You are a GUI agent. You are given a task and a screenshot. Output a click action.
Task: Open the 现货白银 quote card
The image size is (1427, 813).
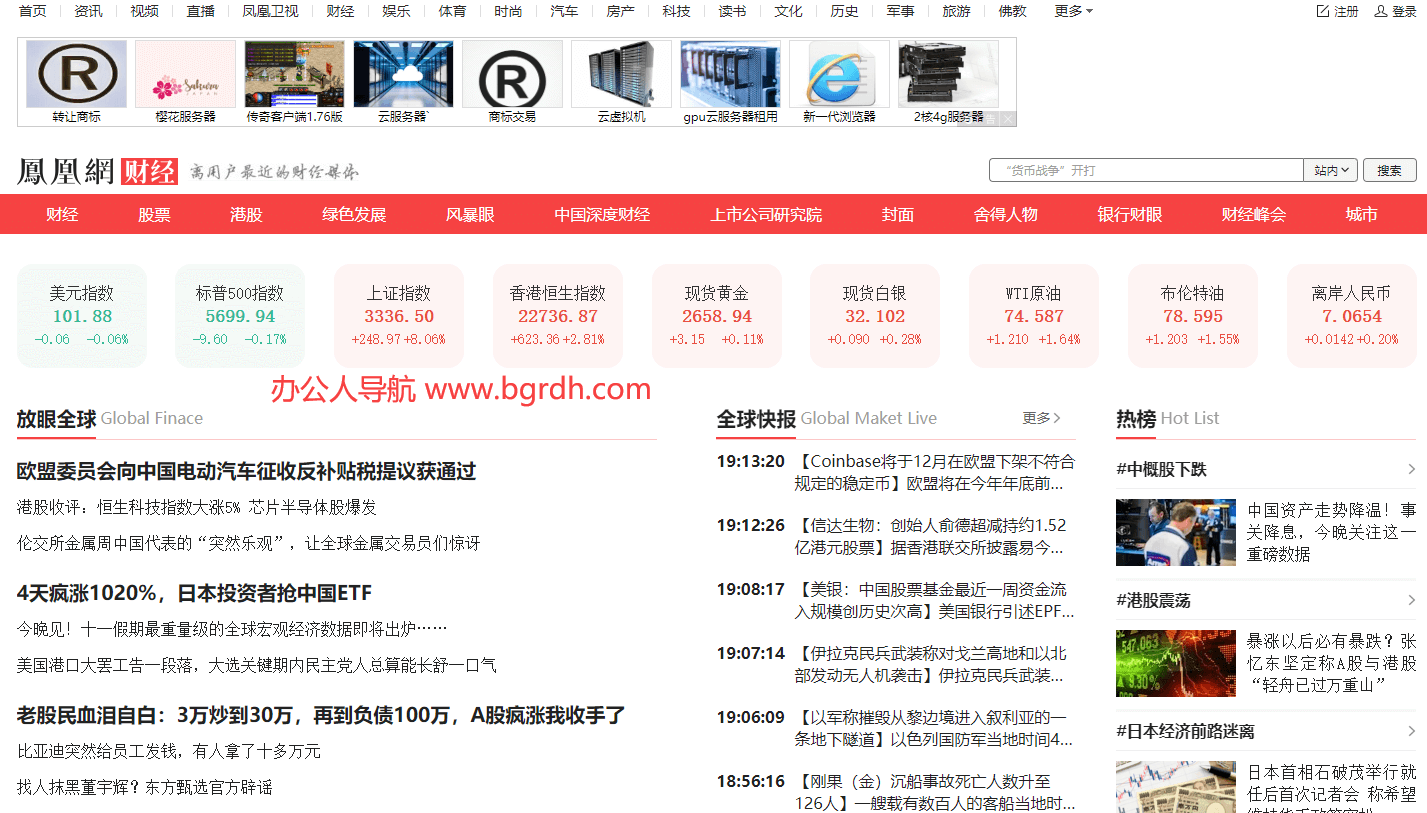[x=875, y=316]
